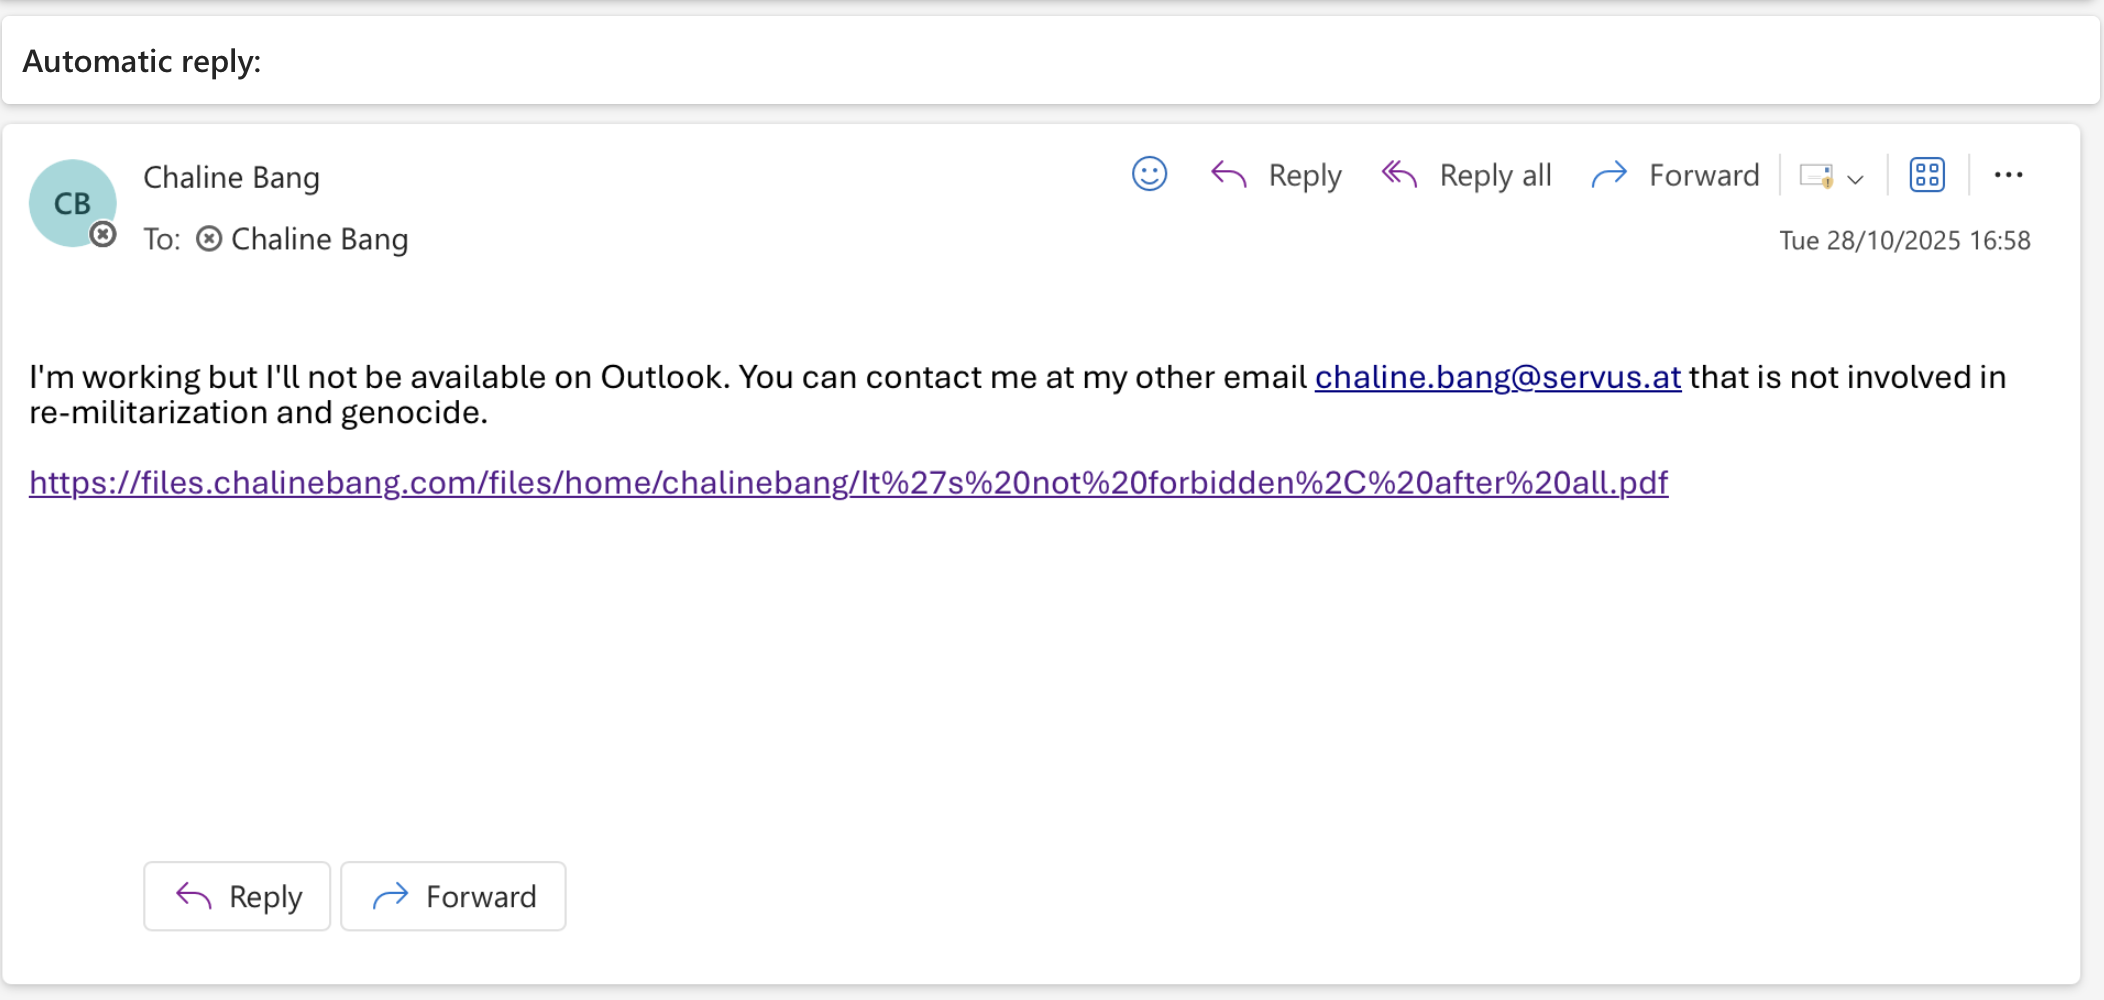The width and height of the screenshot is (2104, 1000).
Task: Expand the chevron beside the envelope icon
Action: point(1856,179)
